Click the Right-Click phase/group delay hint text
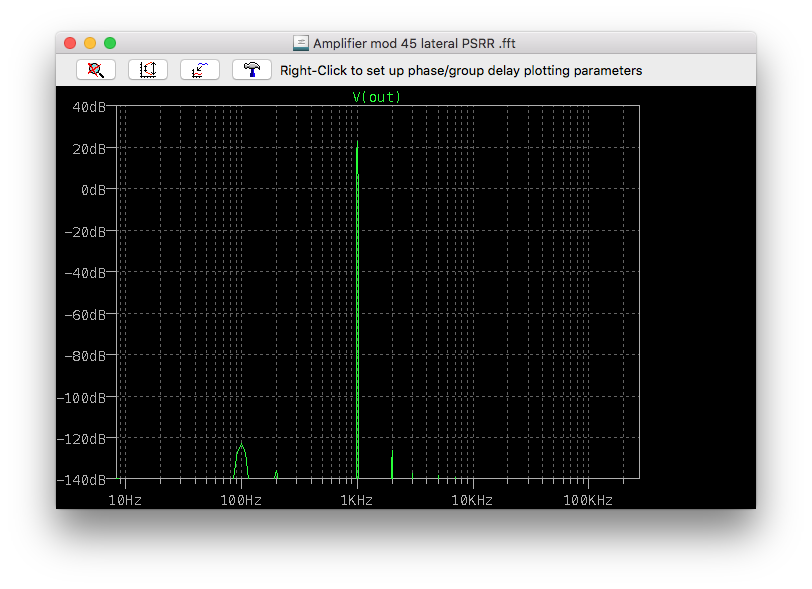 click(x=461, y=70)
